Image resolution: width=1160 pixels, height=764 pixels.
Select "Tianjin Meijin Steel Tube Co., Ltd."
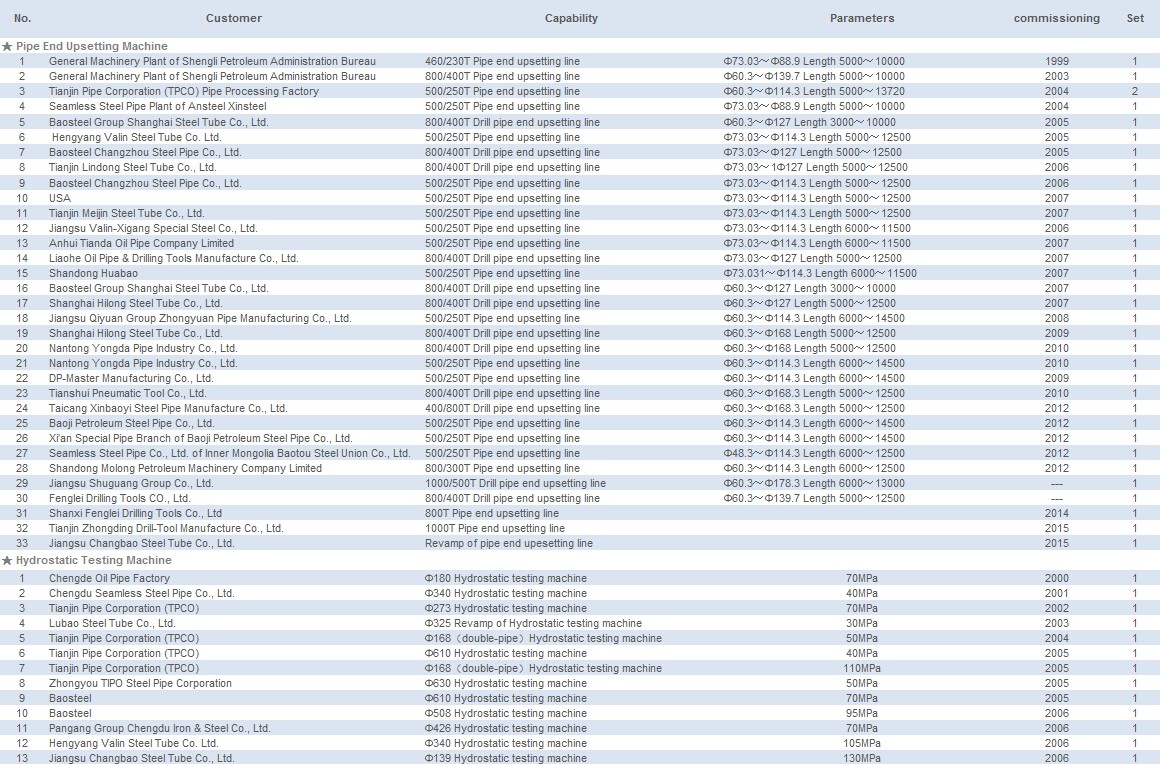pos(127,213)
